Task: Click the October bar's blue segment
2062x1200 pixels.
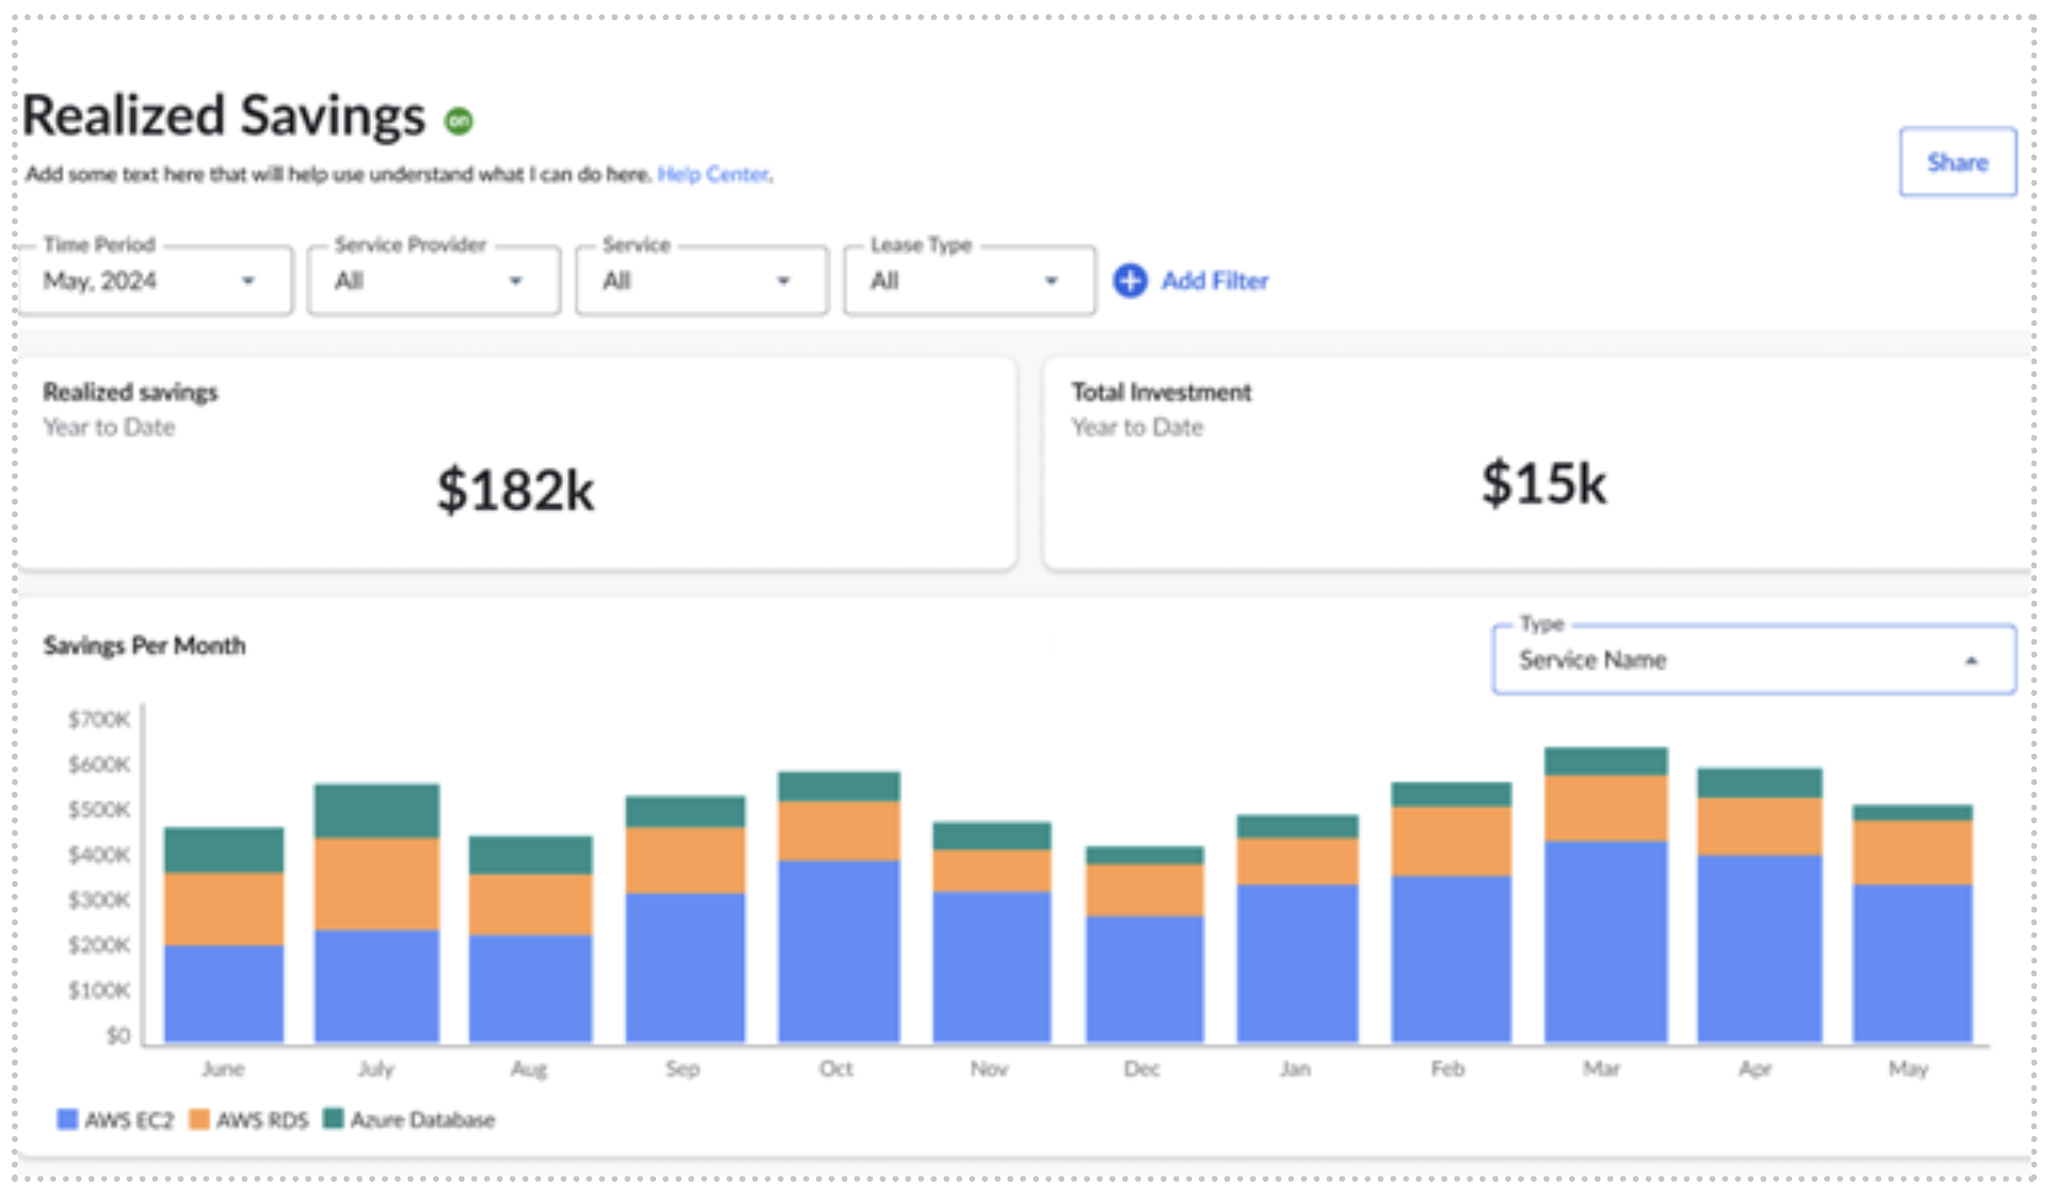Action: [838, 950]
